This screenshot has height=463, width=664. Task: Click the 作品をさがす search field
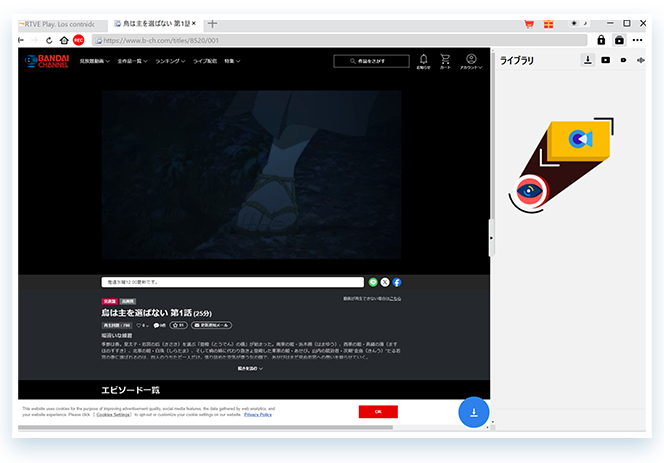371,61
